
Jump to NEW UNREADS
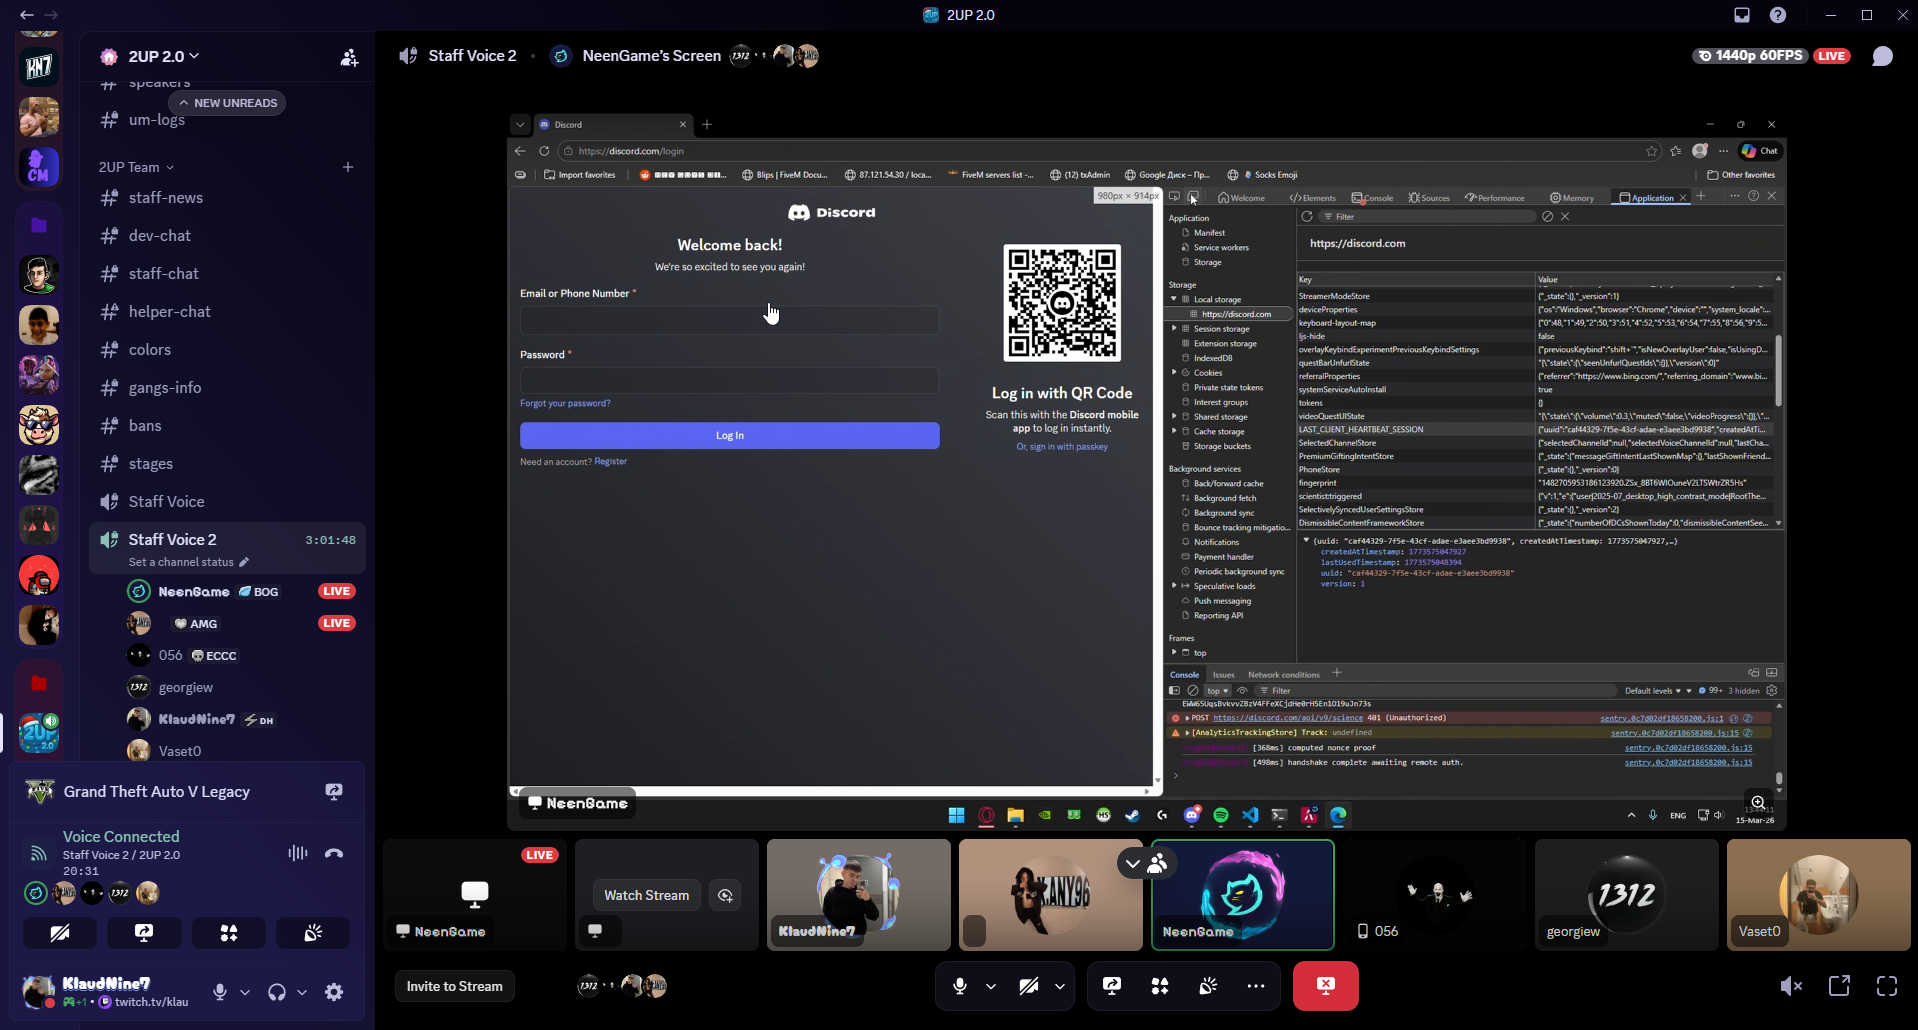(228, 103)
